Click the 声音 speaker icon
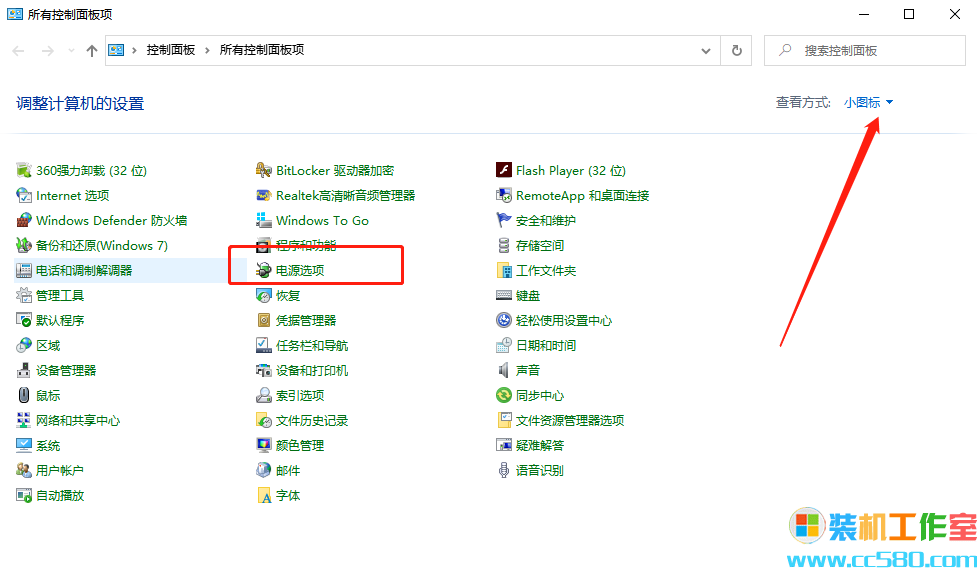Viewport: 977px width, 581px height. (x=503, y=370)
